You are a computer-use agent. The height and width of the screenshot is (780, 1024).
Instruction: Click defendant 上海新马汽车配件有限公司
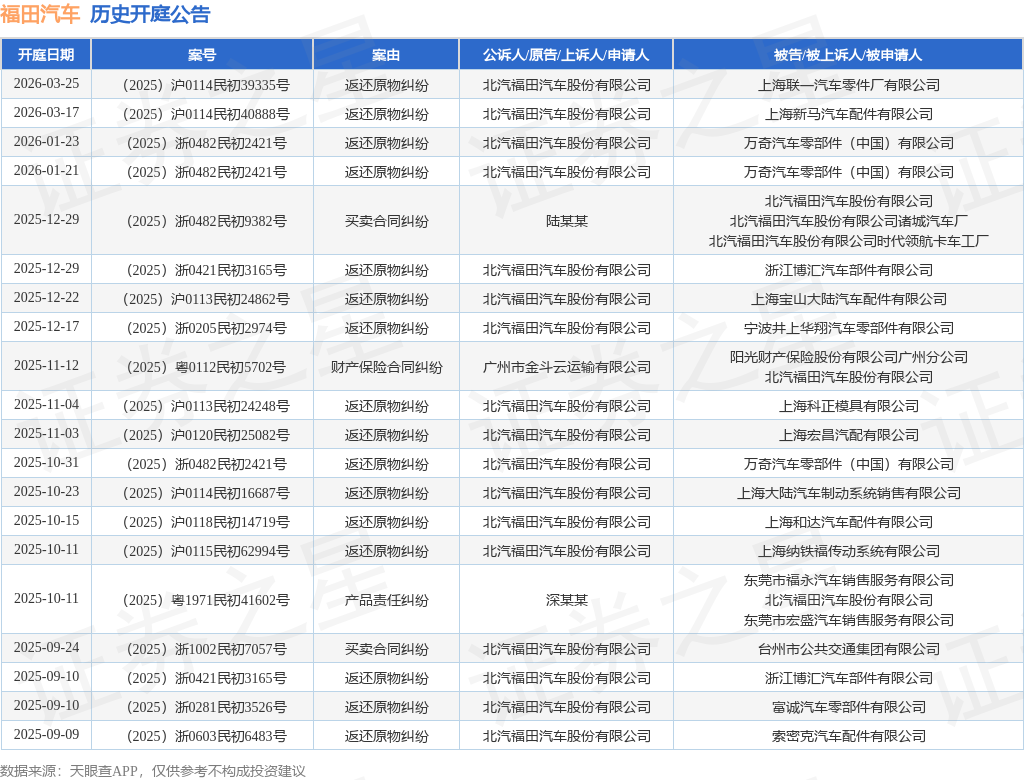[x=848, y=114]
